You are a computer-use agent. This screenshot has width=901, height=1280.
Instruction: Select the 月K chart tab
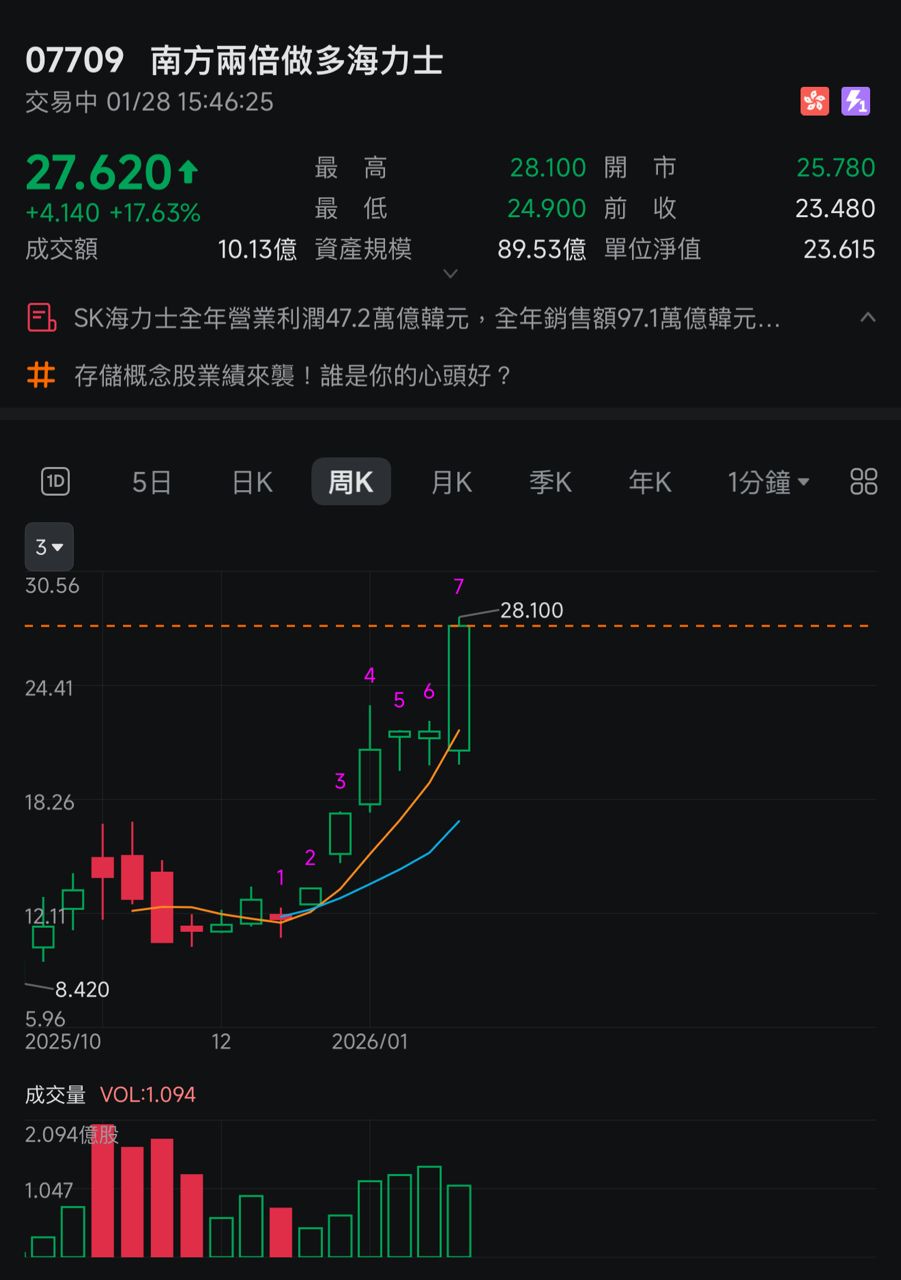point(451,482)
